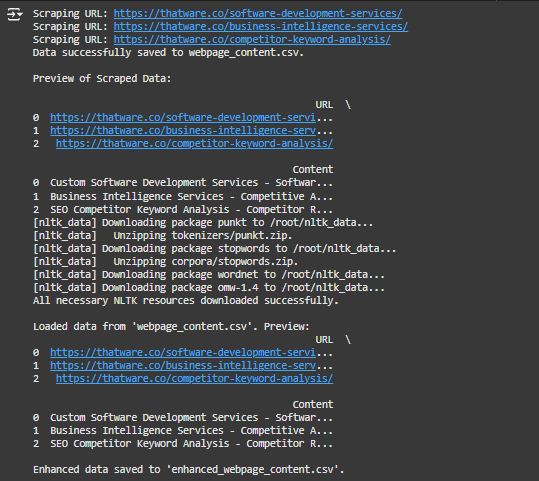539x481 pixels.
Task: Open the first scraping business-intelligence-services link
Action: click(x=261, y=26)
